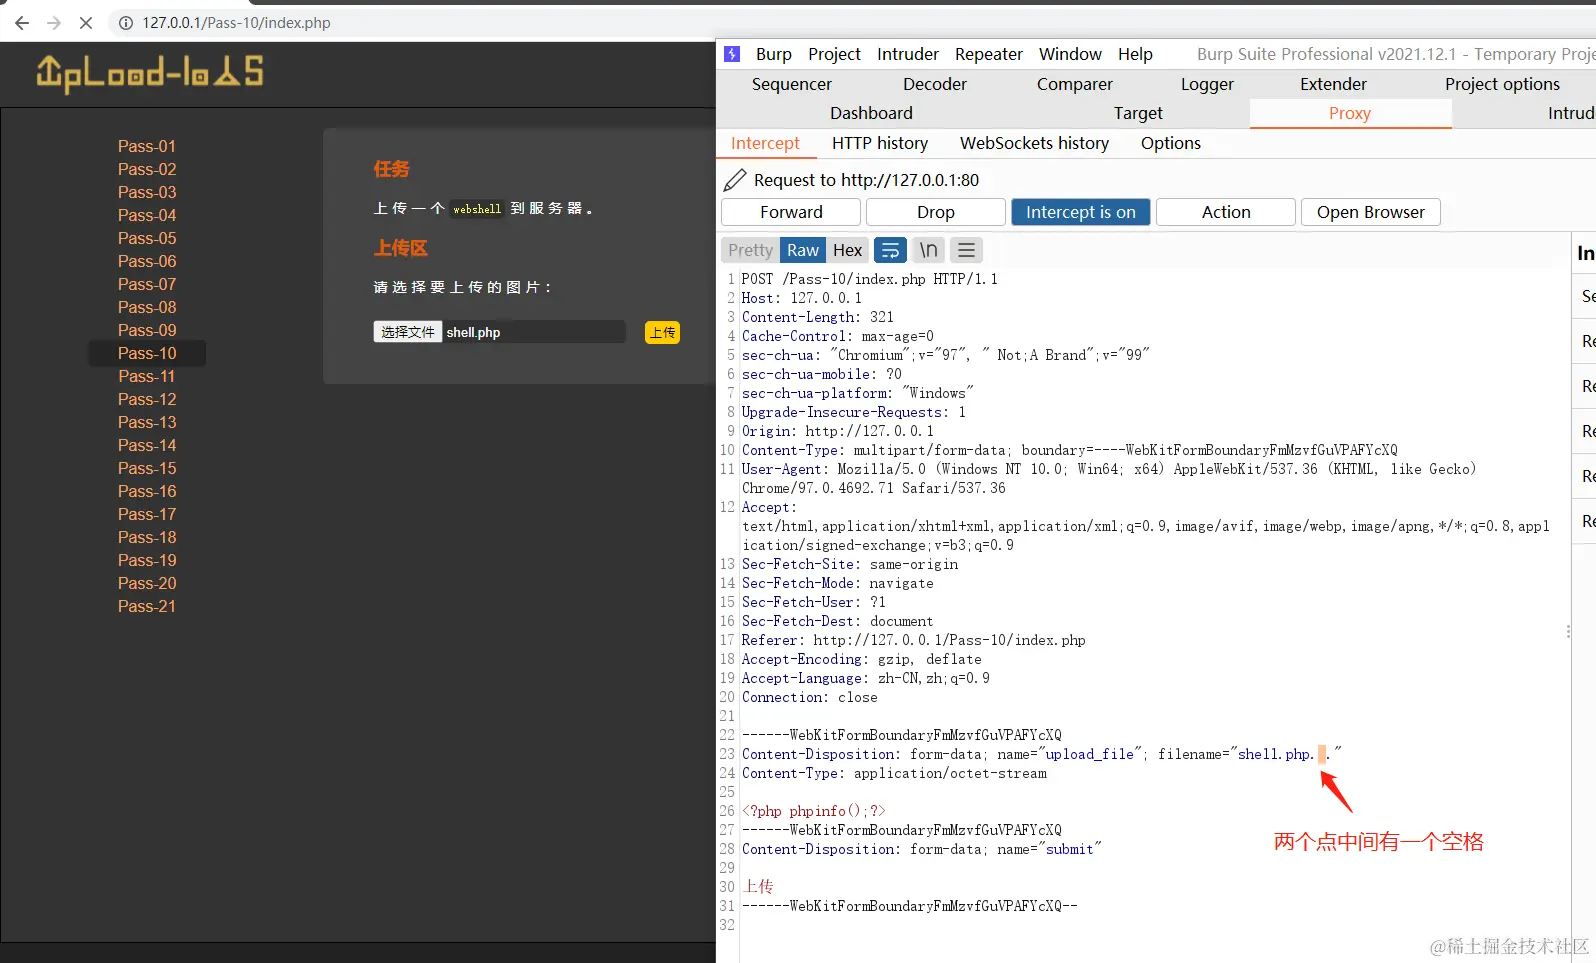Open the Project menu
This screenshot has width=1596, height=963.
tap(834, 54)
